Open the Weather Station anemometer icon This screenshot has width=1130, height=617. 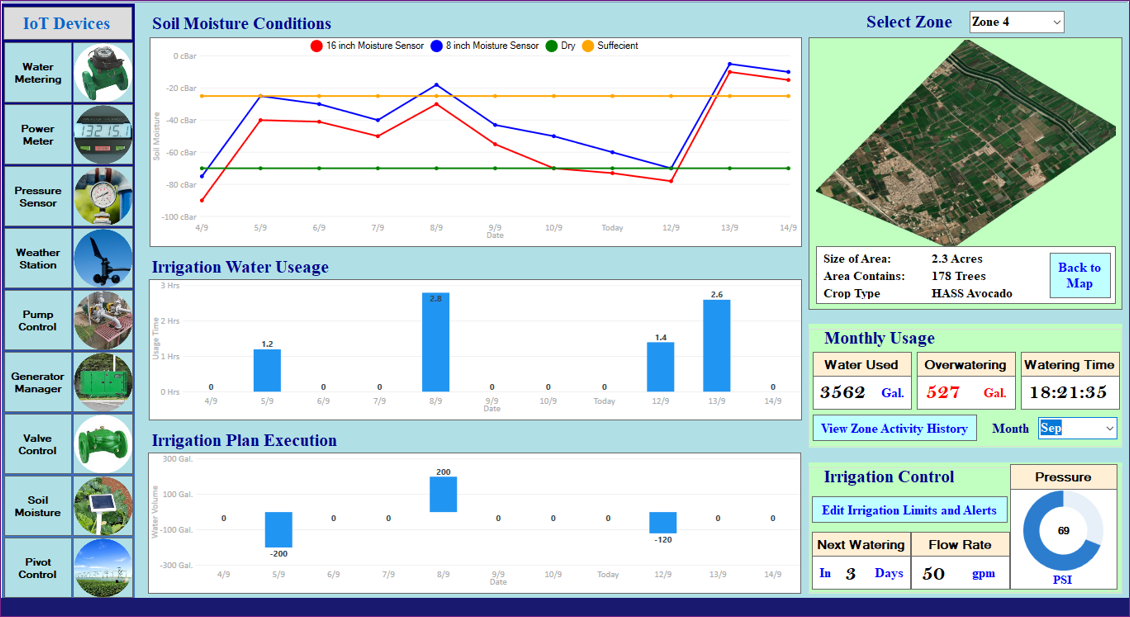[103, 259]
